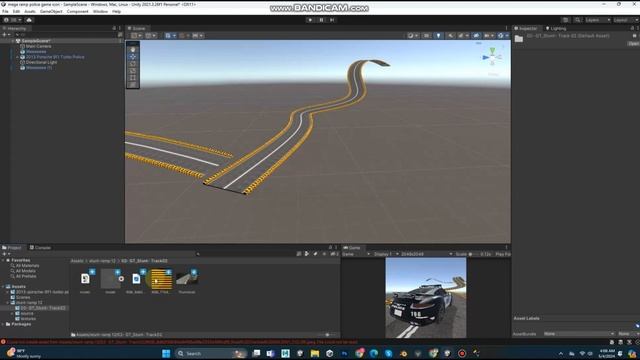640x360 pixels.
Task: Switch to the Hierarchy tab
Action: coord(15,28)
